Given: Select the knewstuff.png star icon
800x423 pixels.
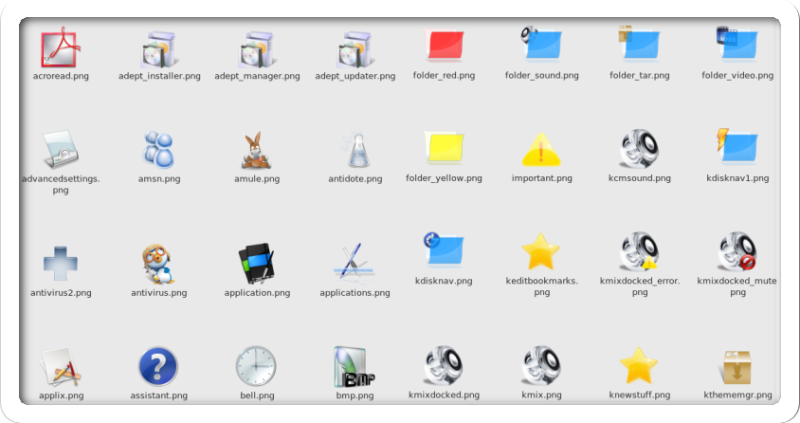Looking at the screenshot, I should pyautogui.click(x=638, y=366).
